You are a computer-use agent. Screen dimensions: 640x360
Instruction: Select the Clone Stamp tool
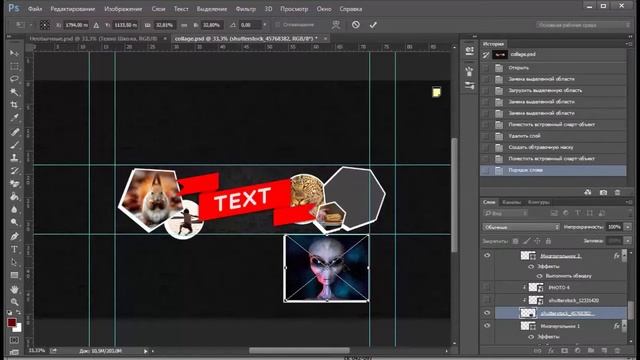click(x=14, y=158)
